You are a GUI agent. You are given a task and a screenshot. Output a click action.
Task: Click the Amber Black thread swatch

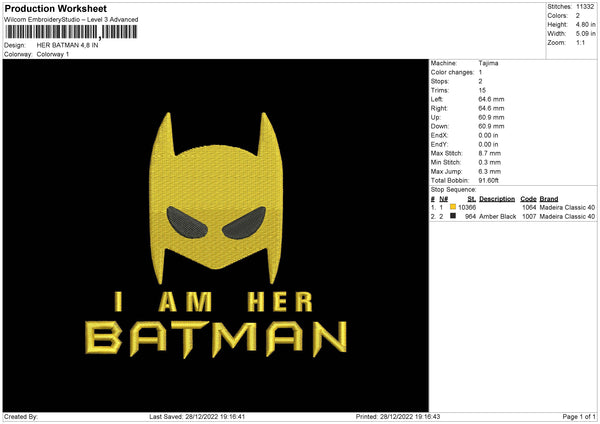453,216
